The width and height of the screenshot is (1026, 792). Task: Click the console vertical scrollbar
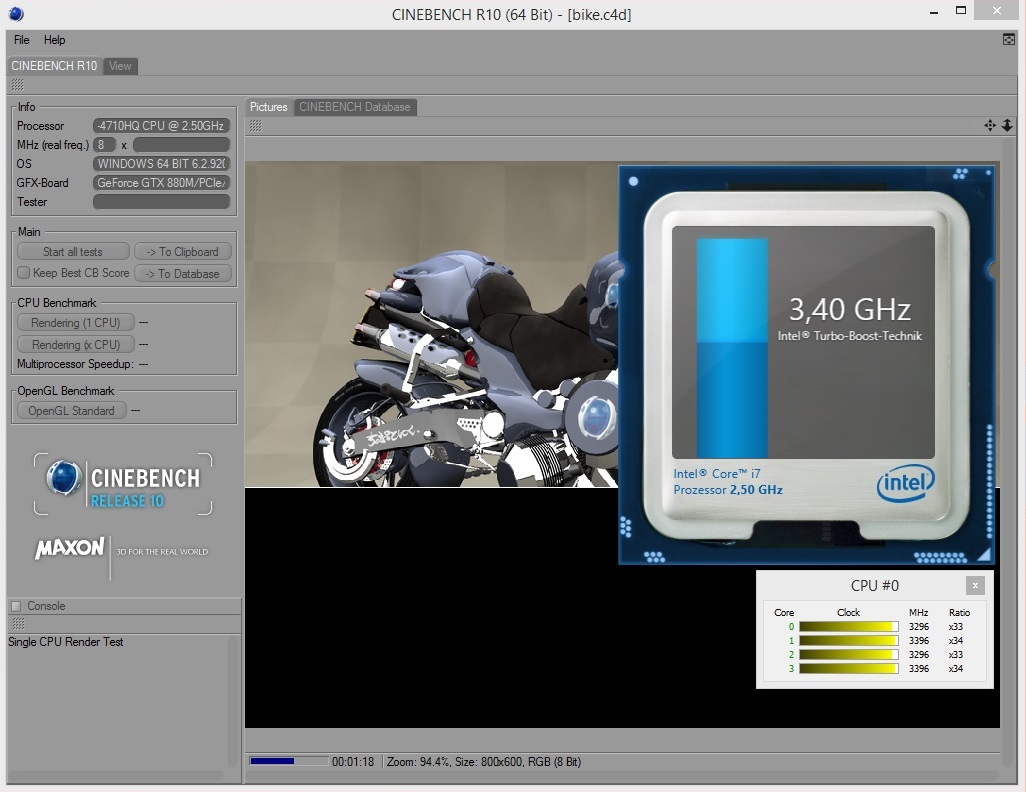pos(232,700)
